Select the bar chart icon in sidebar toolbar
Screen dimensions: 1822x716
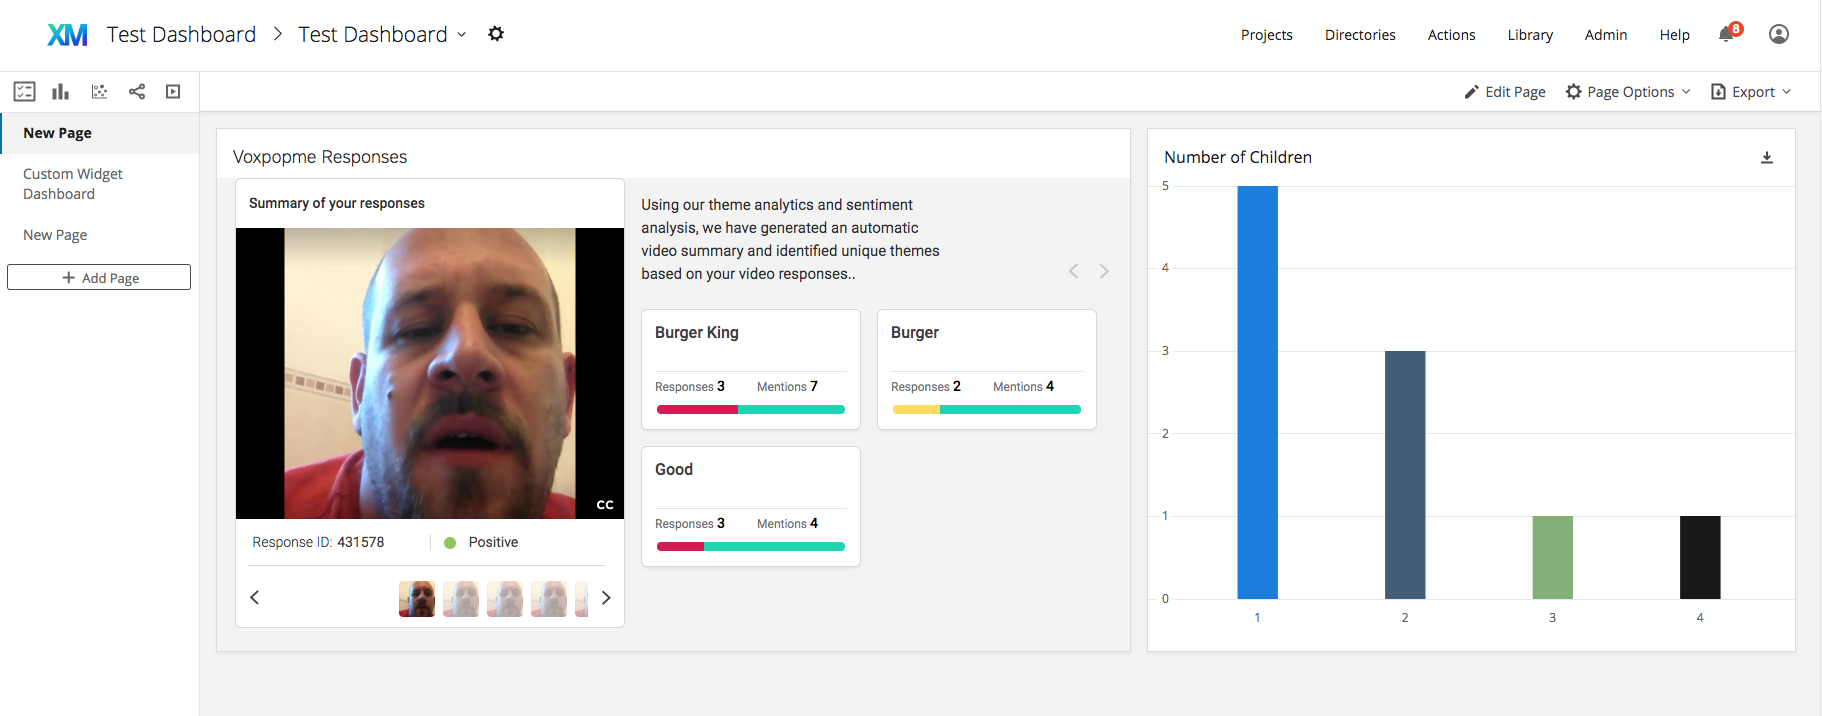coord(61,92)
